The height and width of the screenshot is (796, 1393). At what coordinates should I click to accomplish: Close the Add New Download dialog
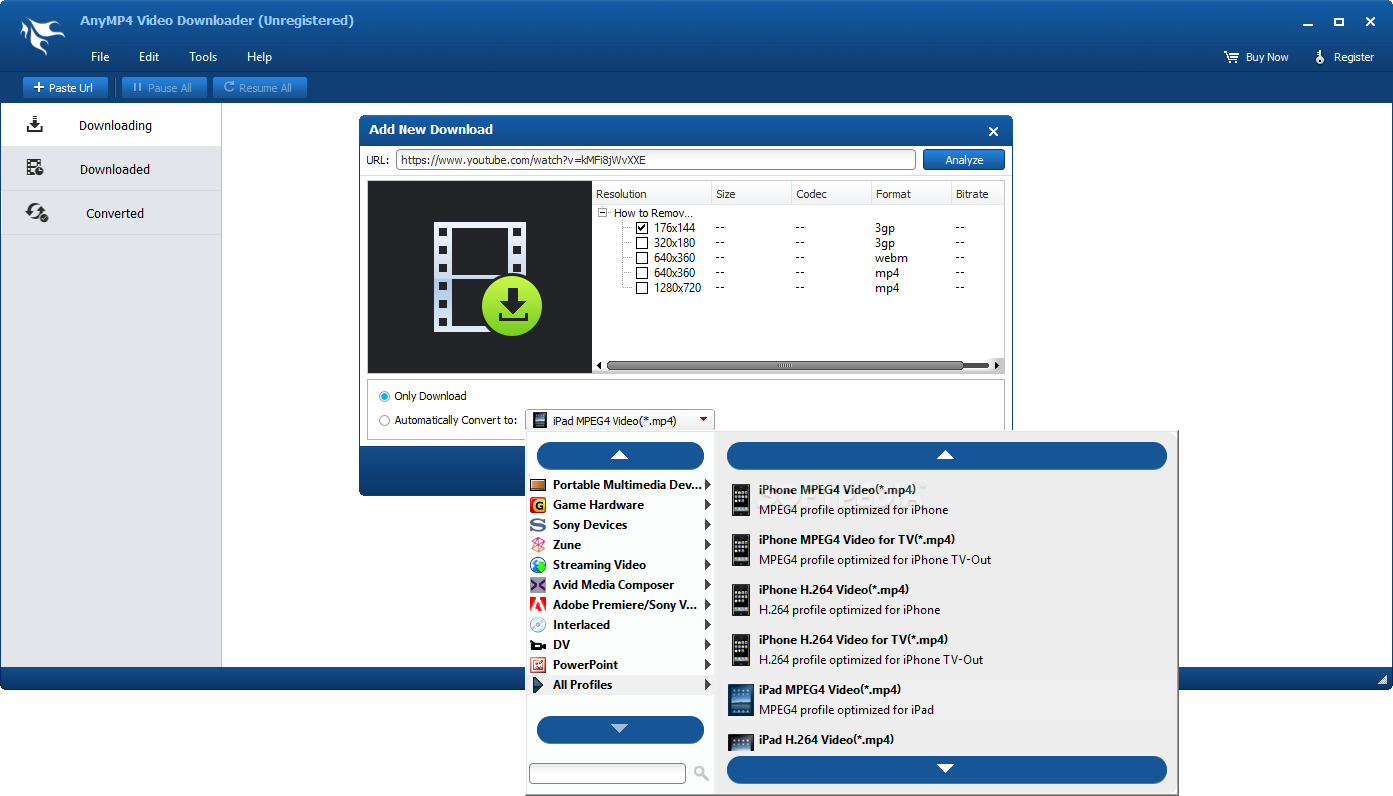[x=993, y=131]
